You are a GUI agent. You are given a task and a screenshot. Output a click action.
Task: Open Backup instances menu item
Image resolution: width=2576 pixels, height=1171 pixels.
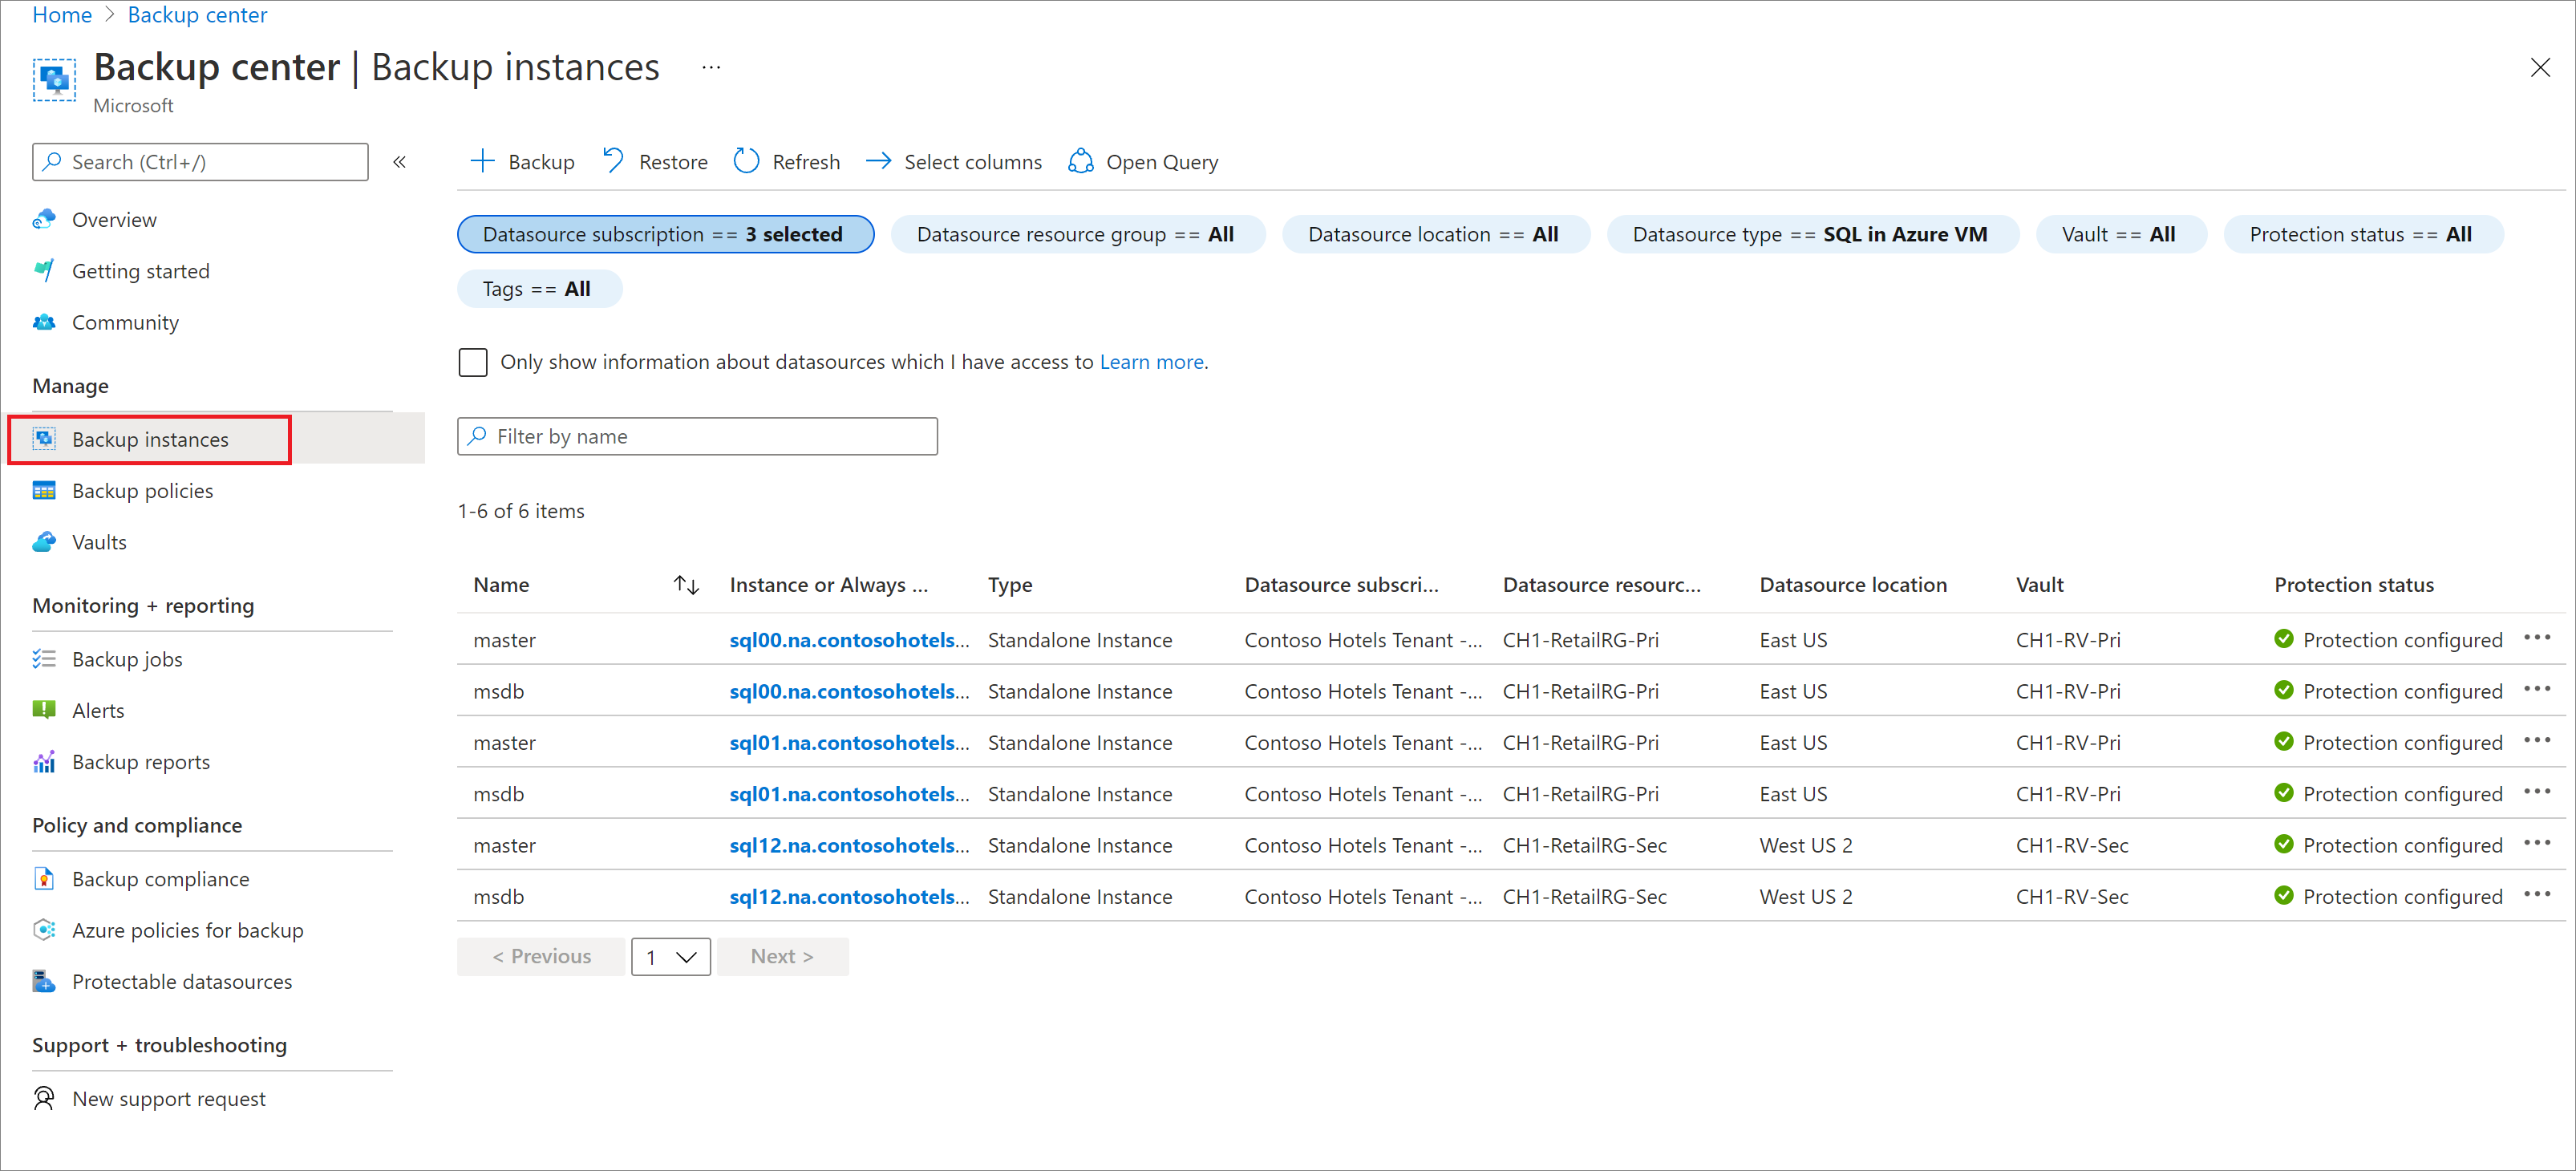[x=151, y=439]
